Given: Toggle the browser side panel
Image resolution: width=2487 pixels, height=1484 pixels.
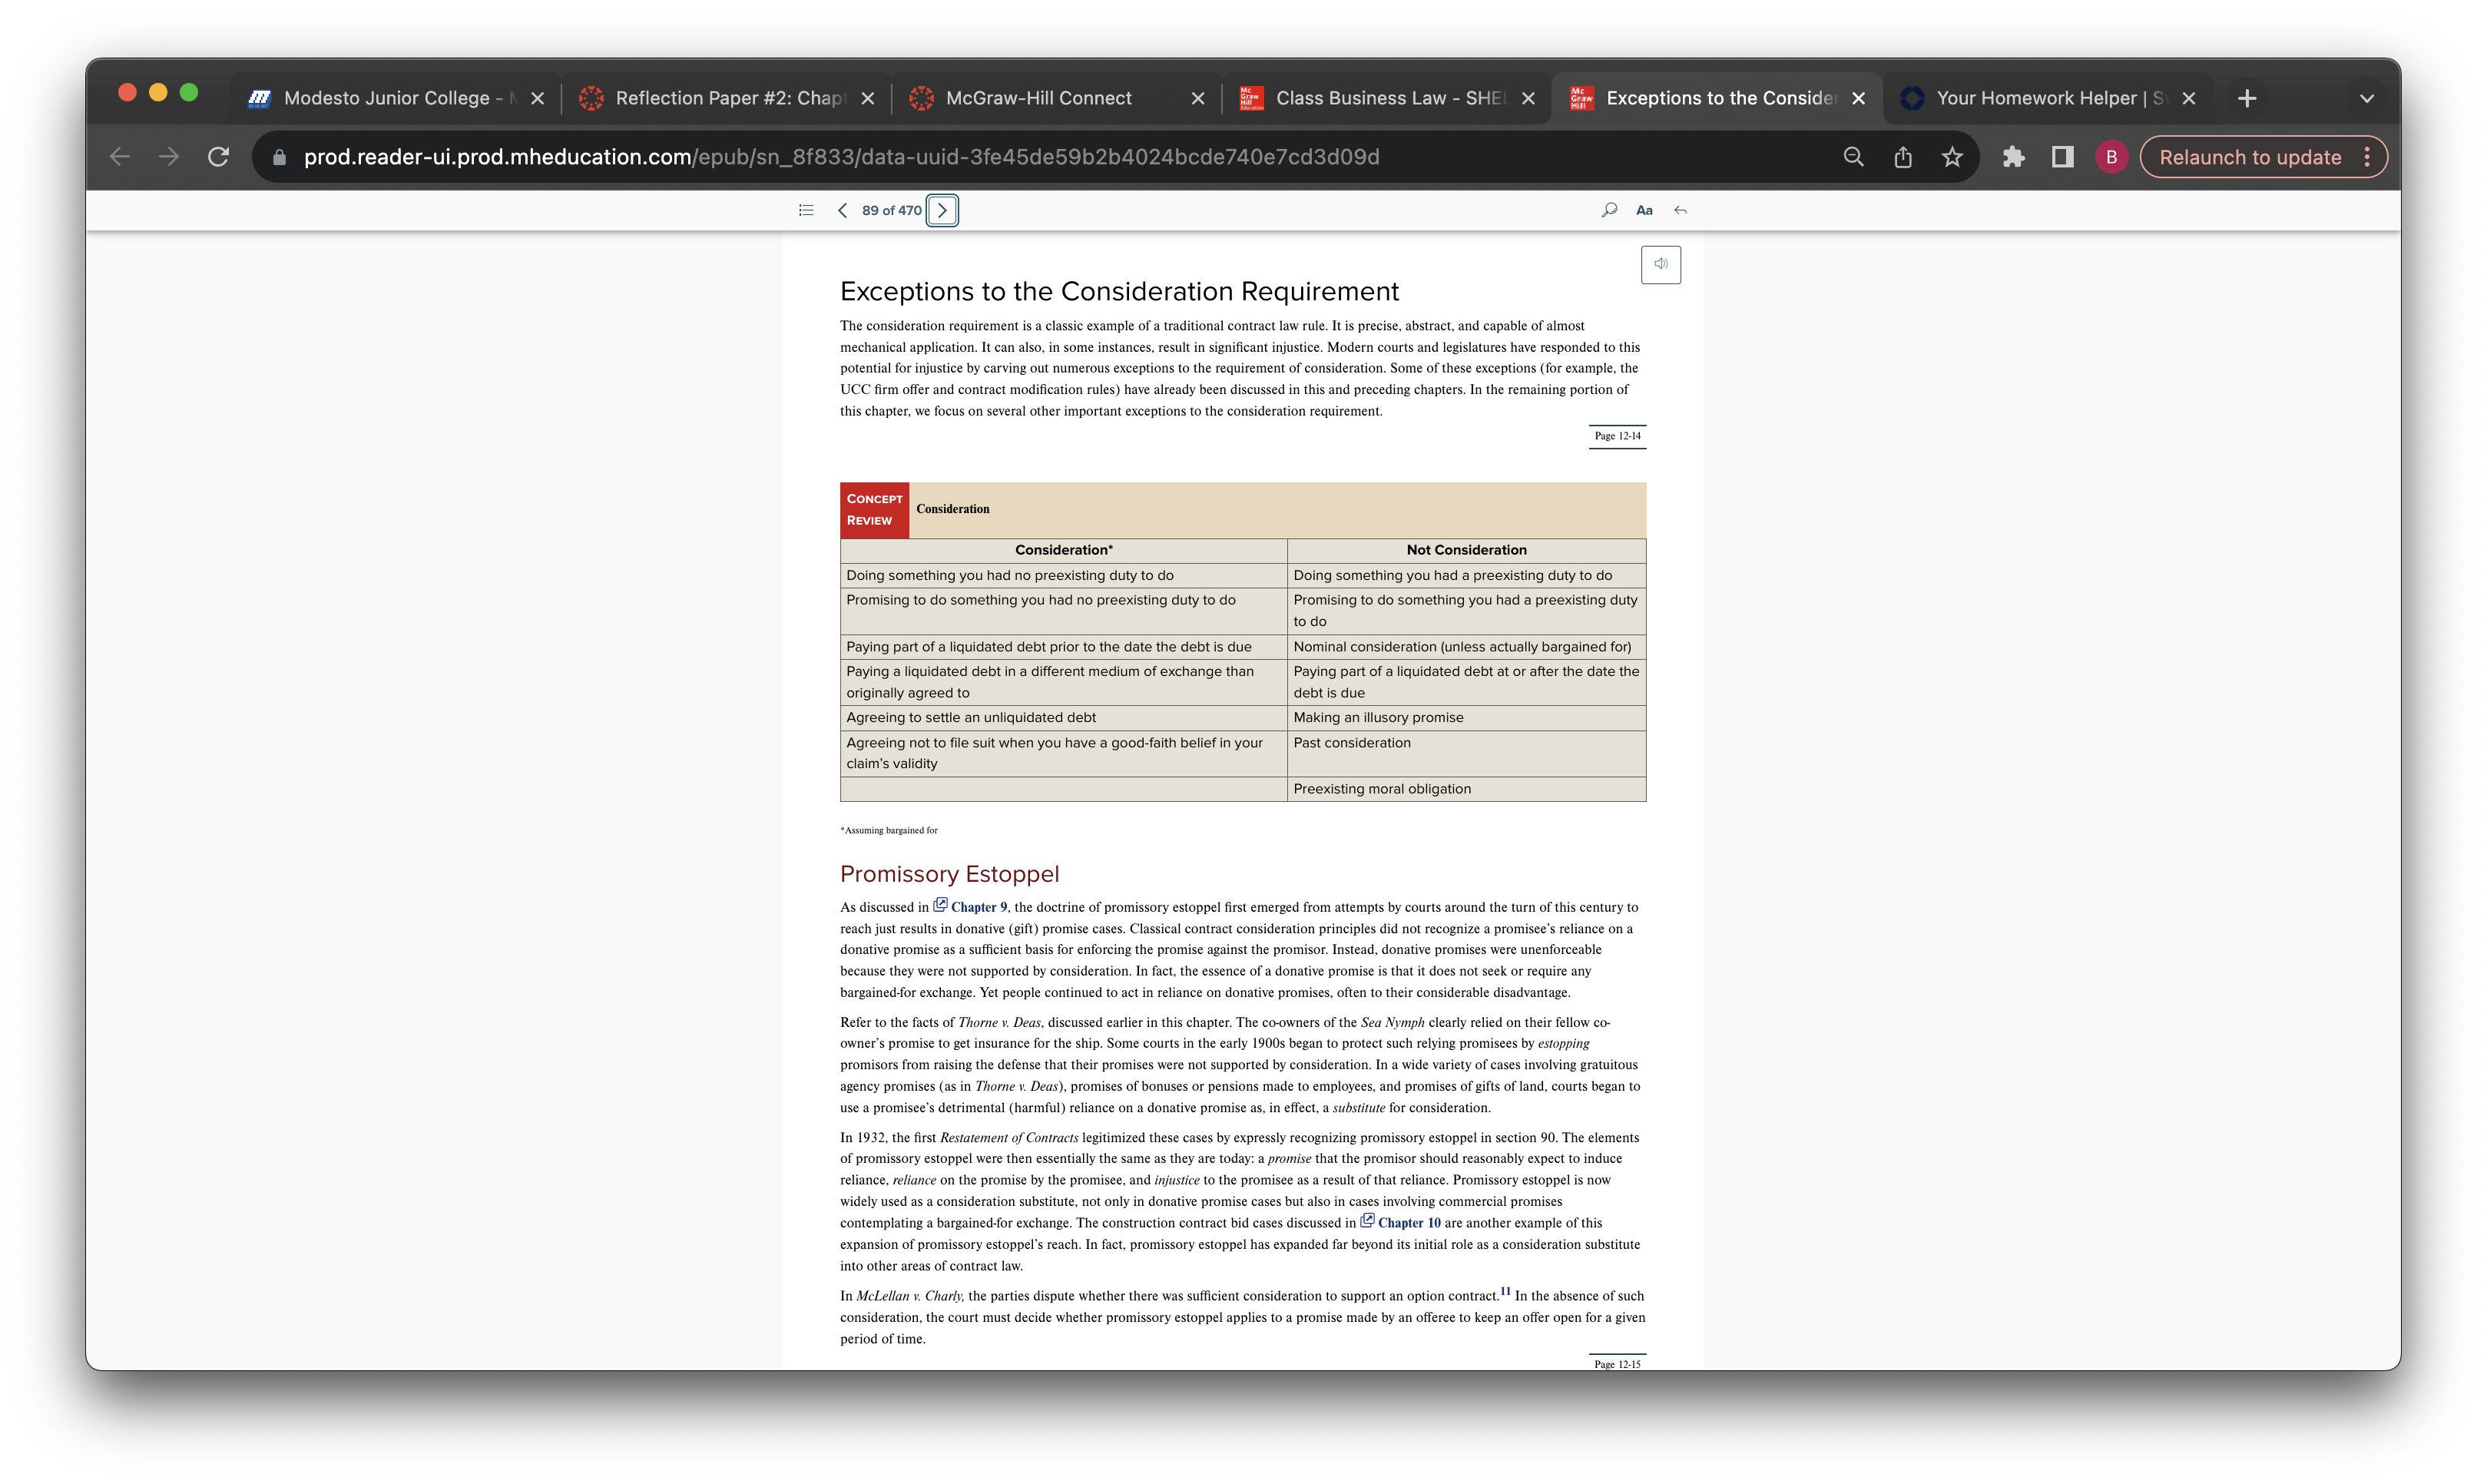Looking at the screenshot, I should click(x=2062, y=157).
